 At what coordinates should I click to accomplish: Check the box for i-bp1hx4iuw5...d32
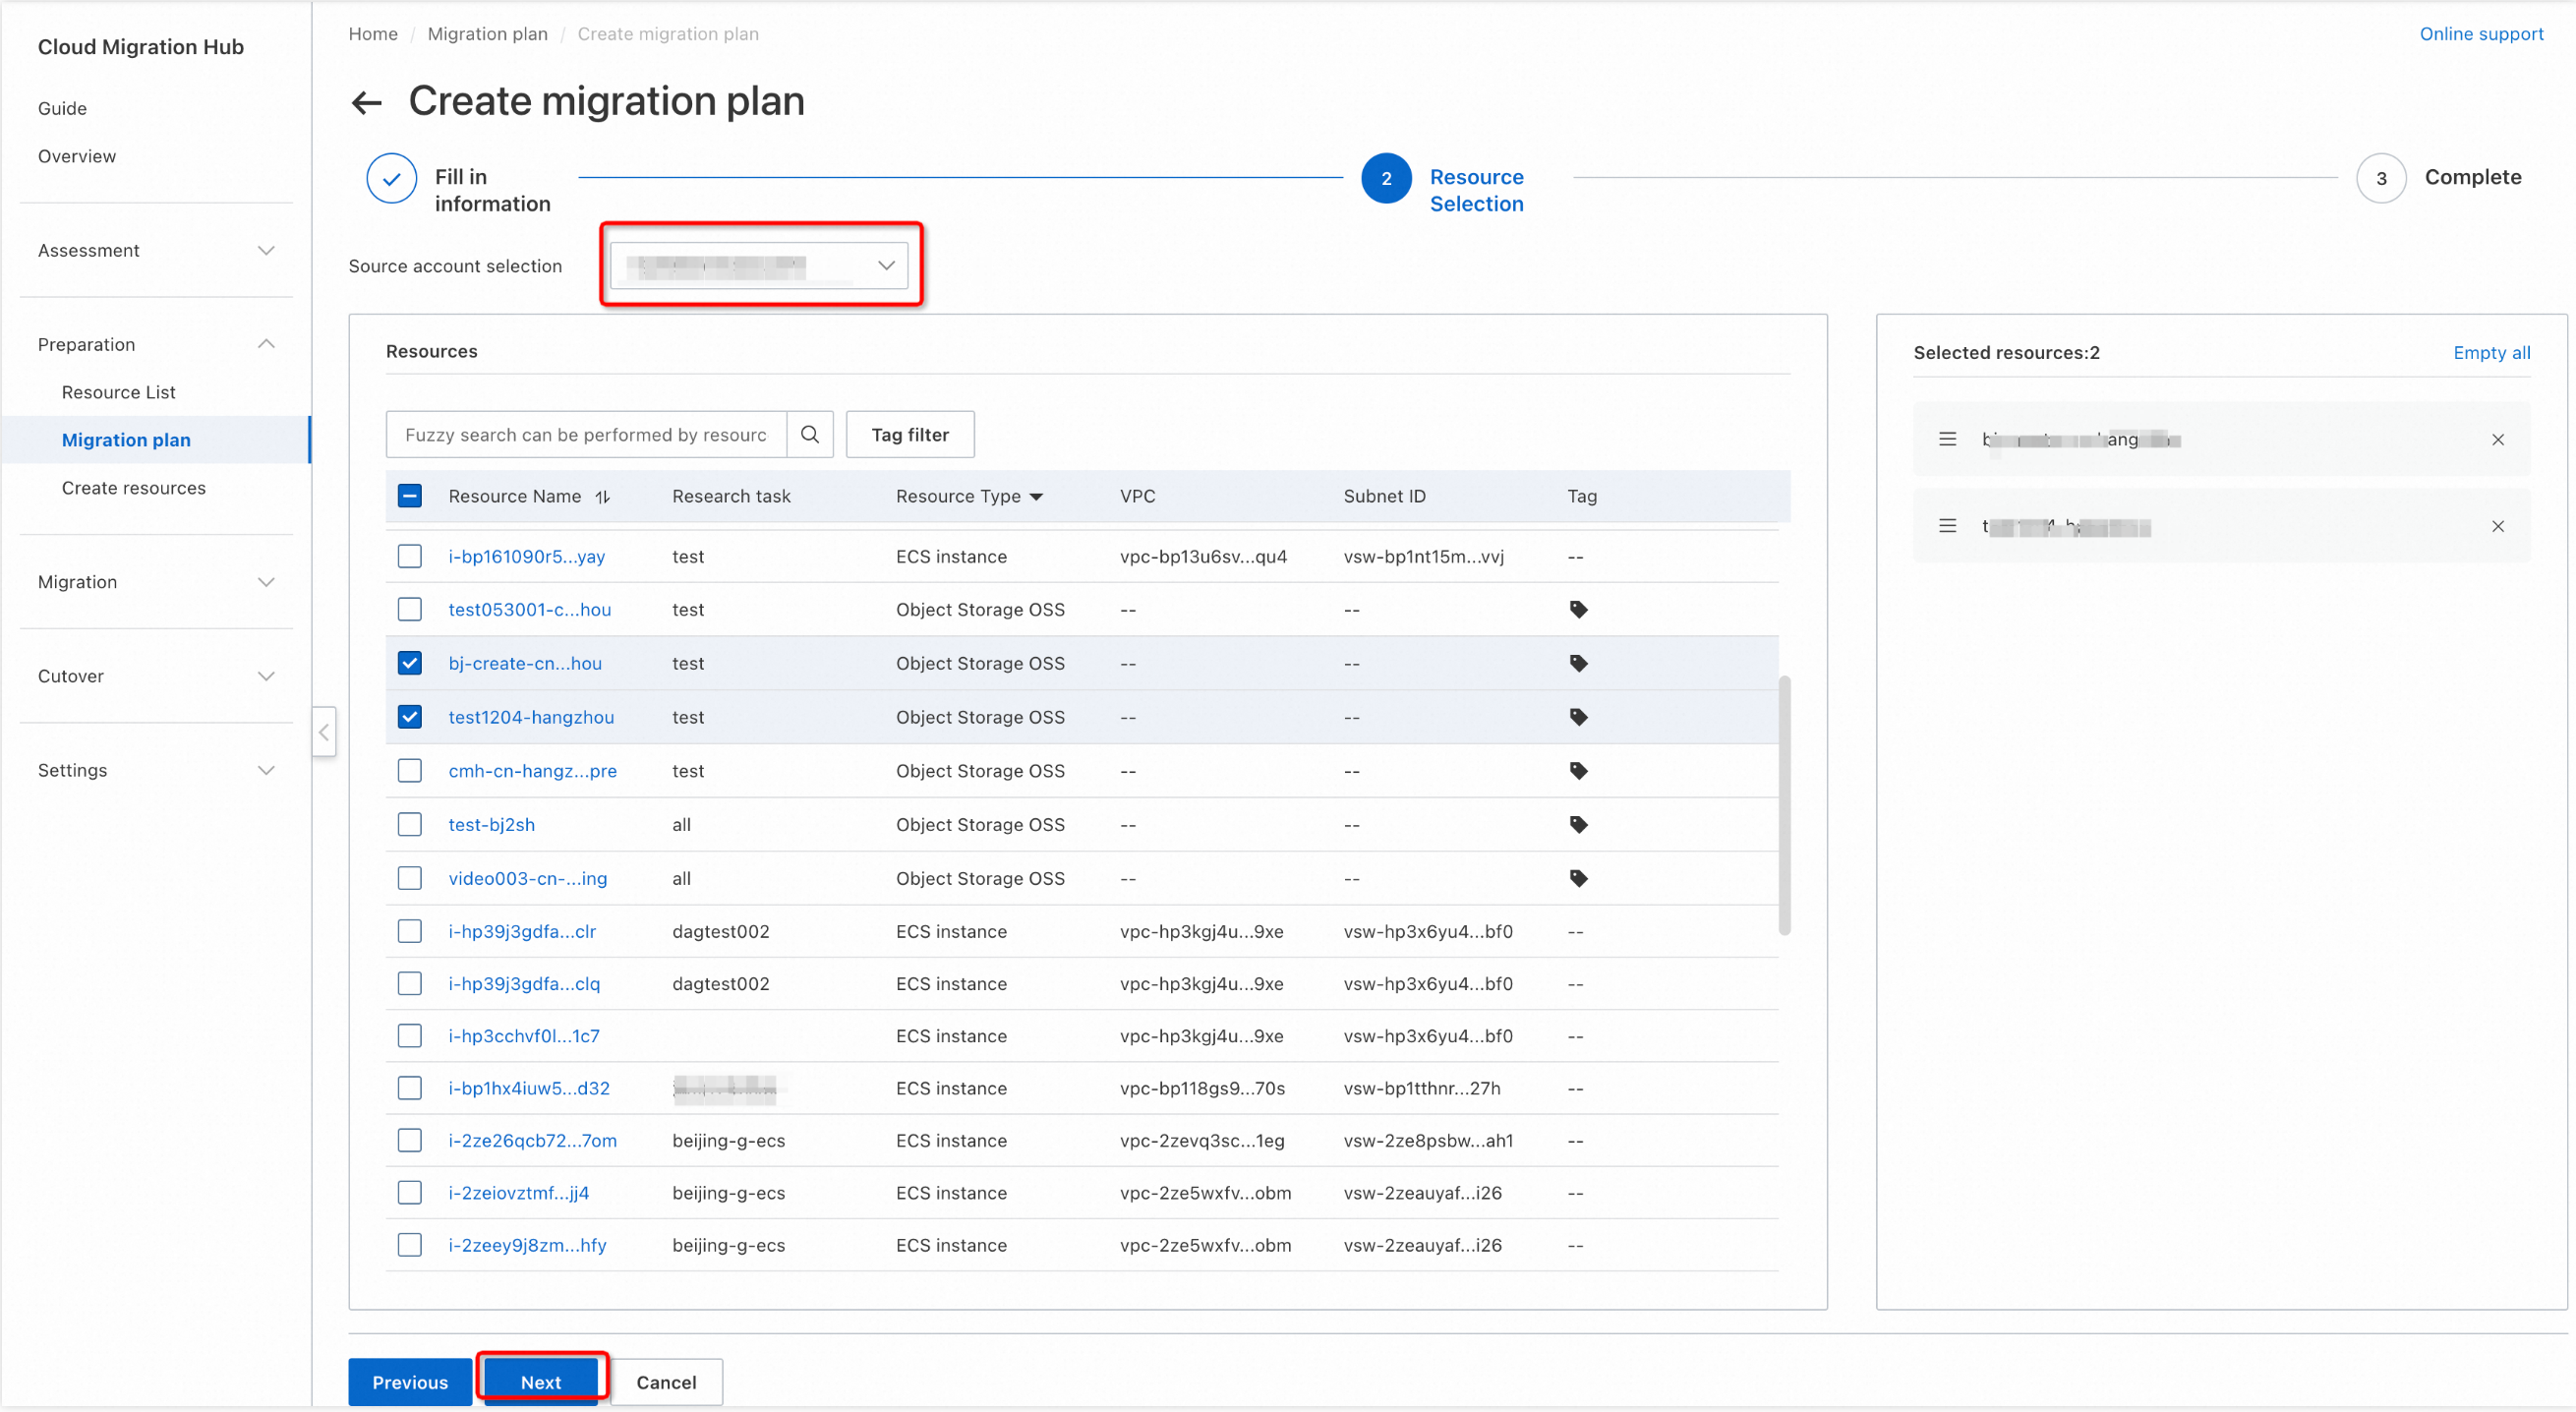(409, 1088)
